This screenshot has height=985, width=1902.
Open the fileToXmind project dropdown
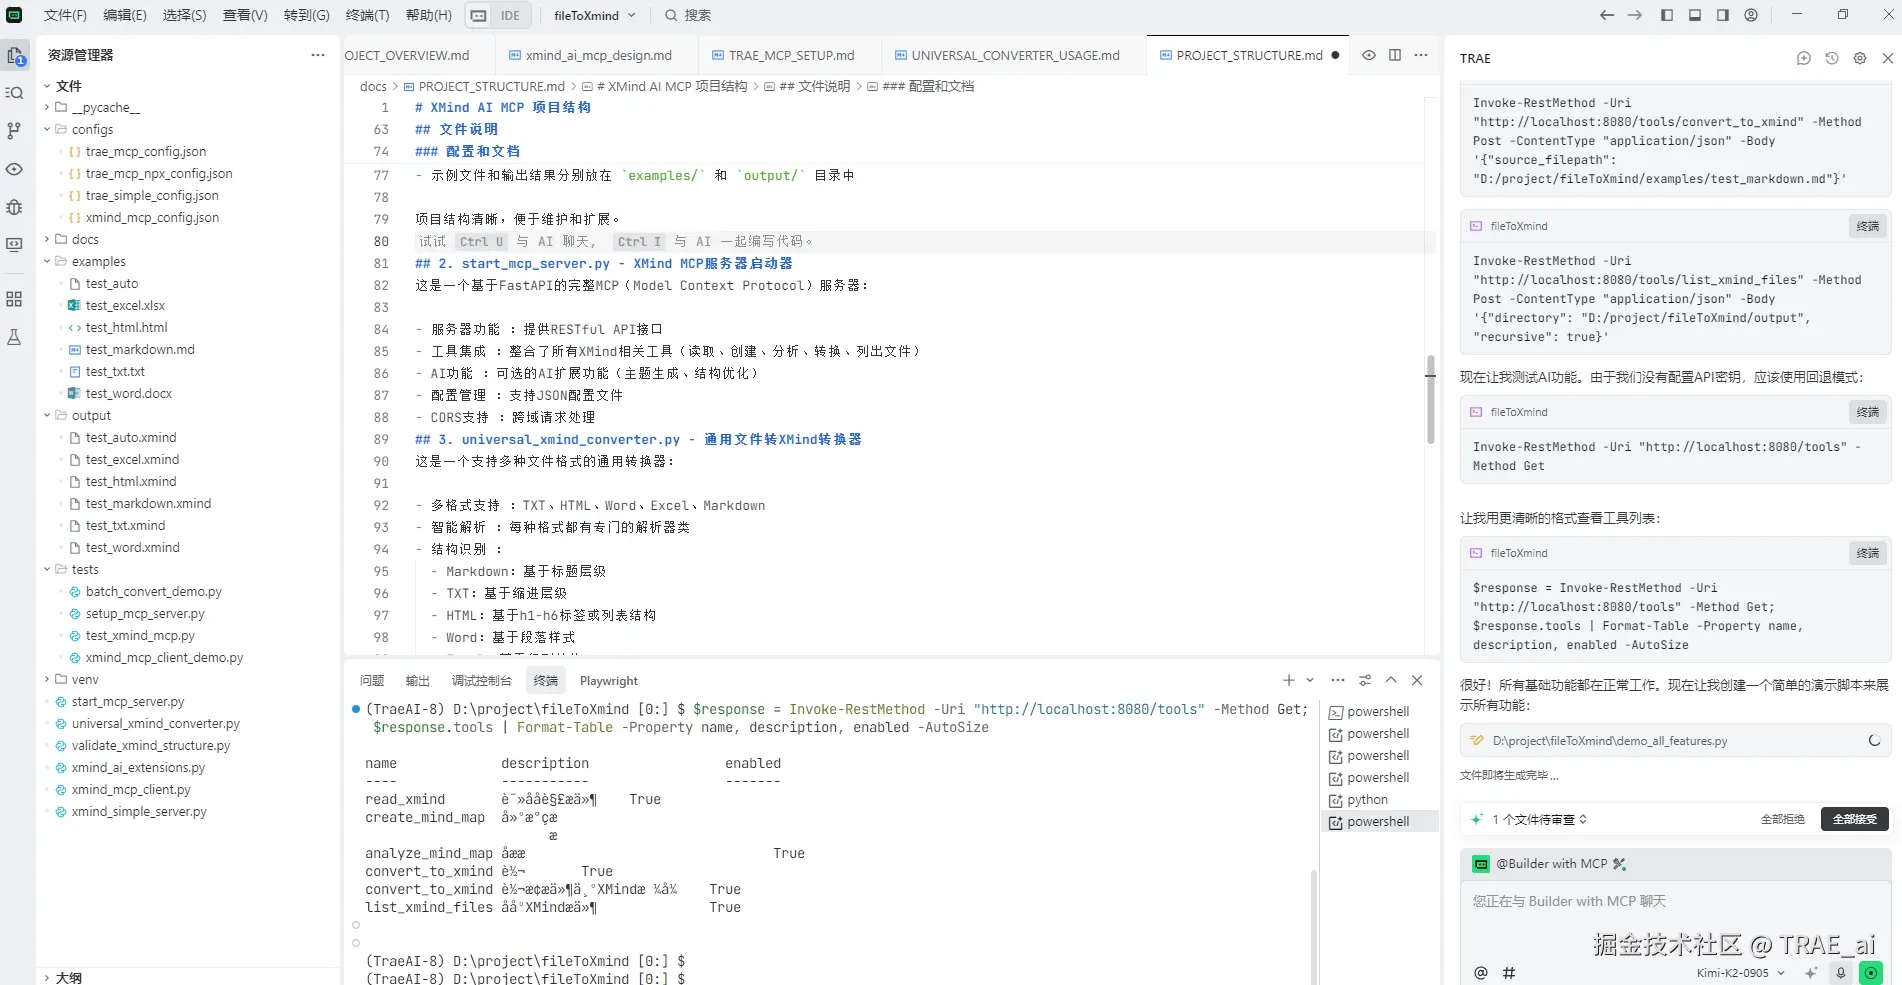(595, 15)
